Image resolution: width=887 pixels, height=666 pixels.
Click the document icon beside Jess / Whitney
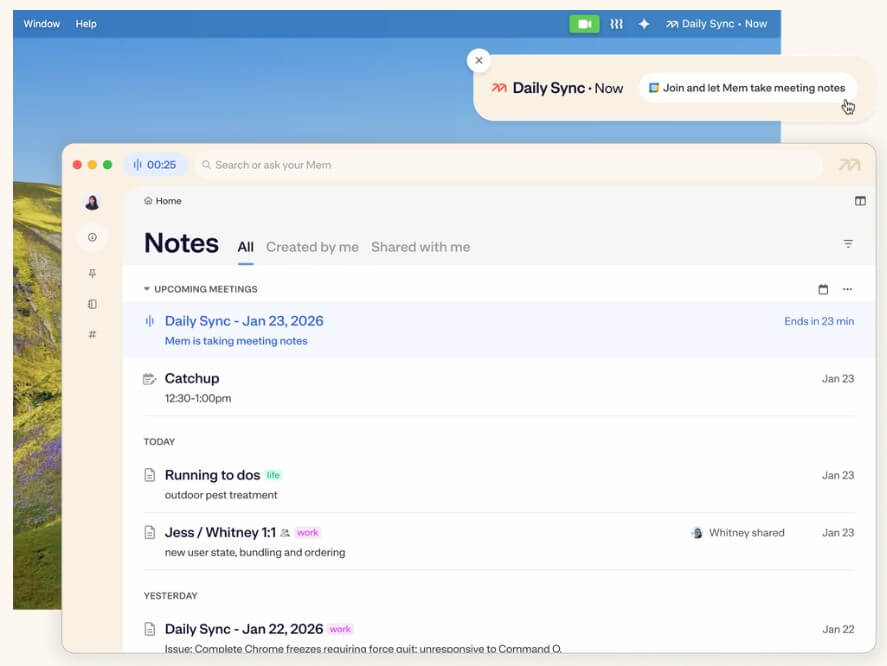tap(149, 532)
